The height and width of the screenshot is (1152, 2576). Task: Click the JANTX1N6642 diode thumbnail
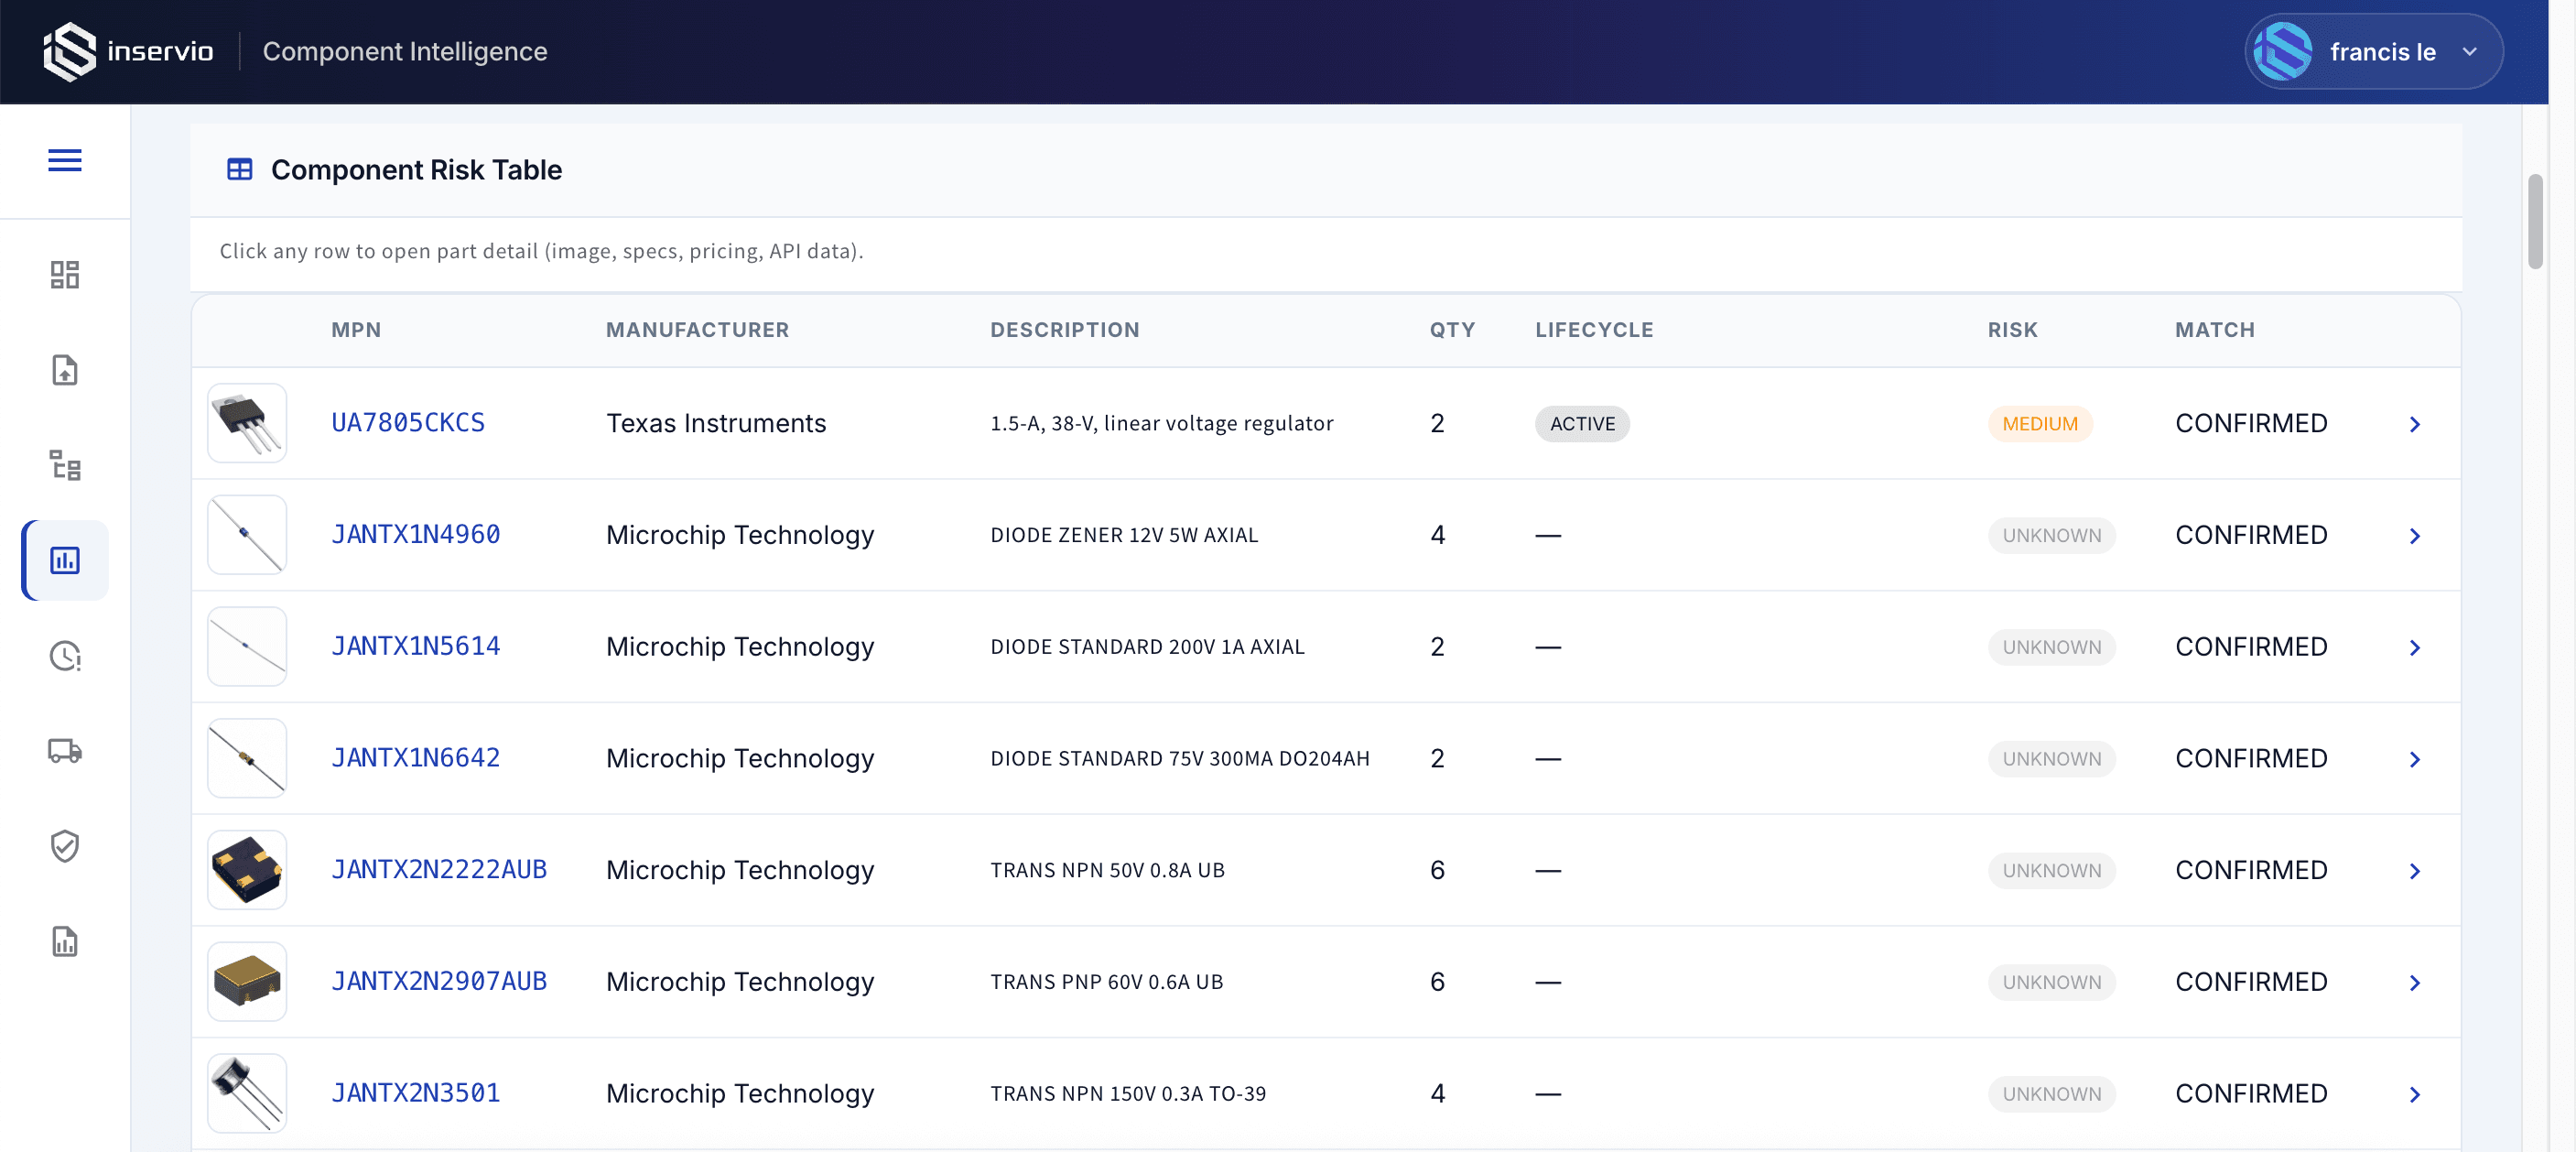[247, 758]
